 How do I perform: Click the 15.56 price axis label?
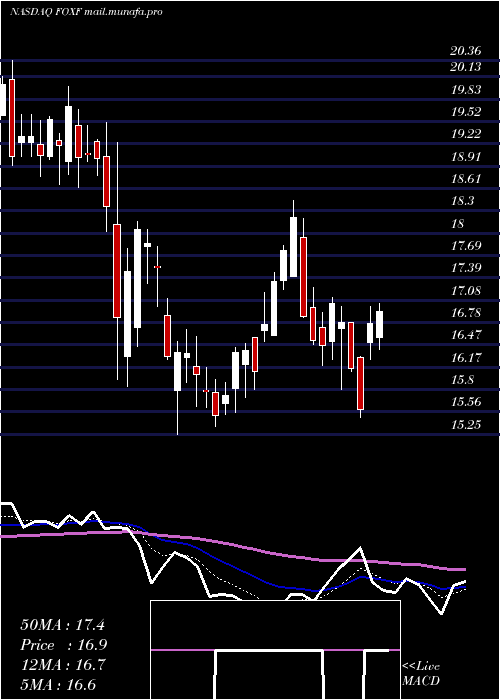[x=466, y=402]
